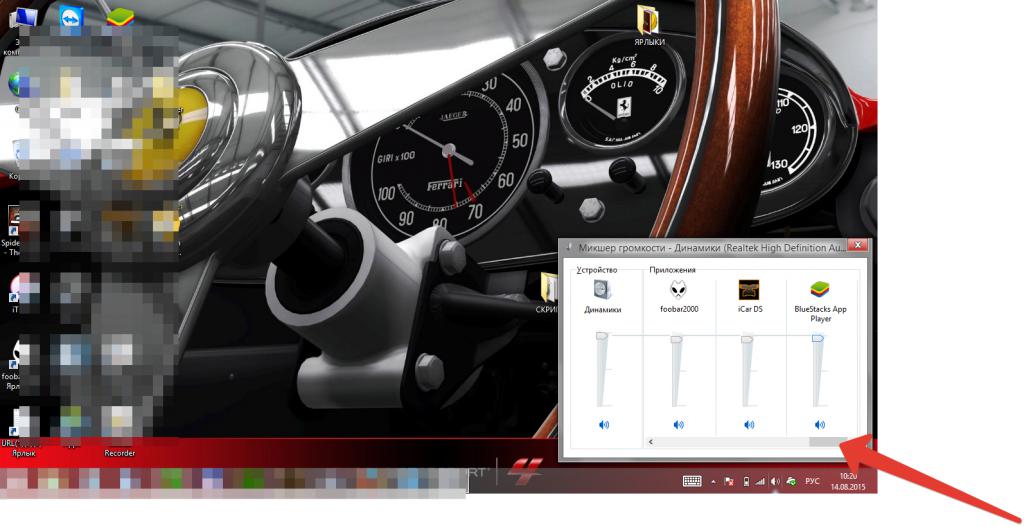Click the speaker volume tray icon
Viewport: 1024px width, 527px height.
coord(775,481)
